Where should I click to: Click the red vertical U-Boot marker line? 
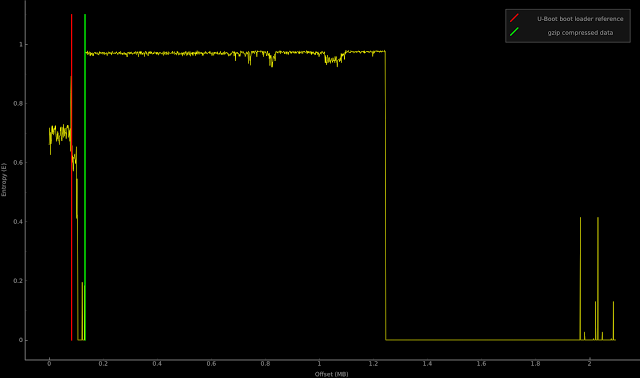click(71, 177)
